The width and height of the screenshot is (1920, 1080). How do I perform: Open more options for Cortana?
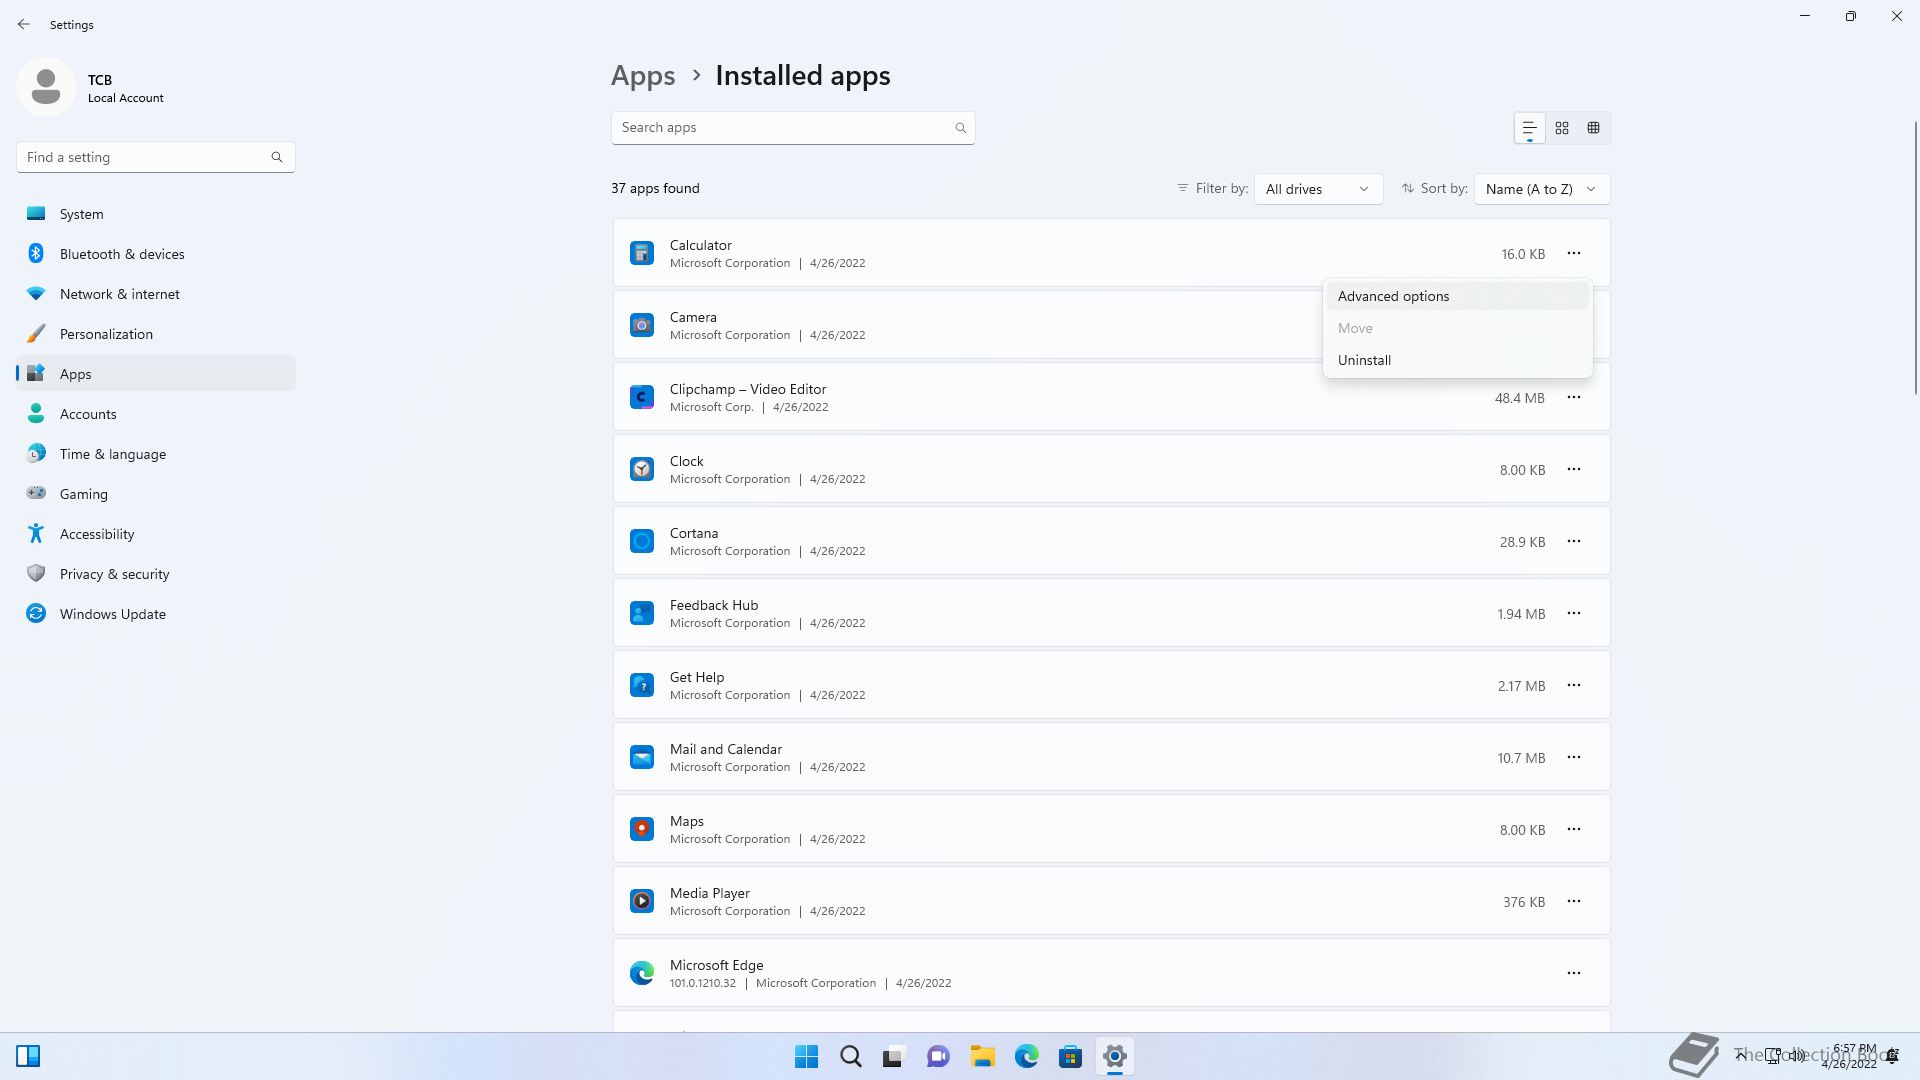1574,541
